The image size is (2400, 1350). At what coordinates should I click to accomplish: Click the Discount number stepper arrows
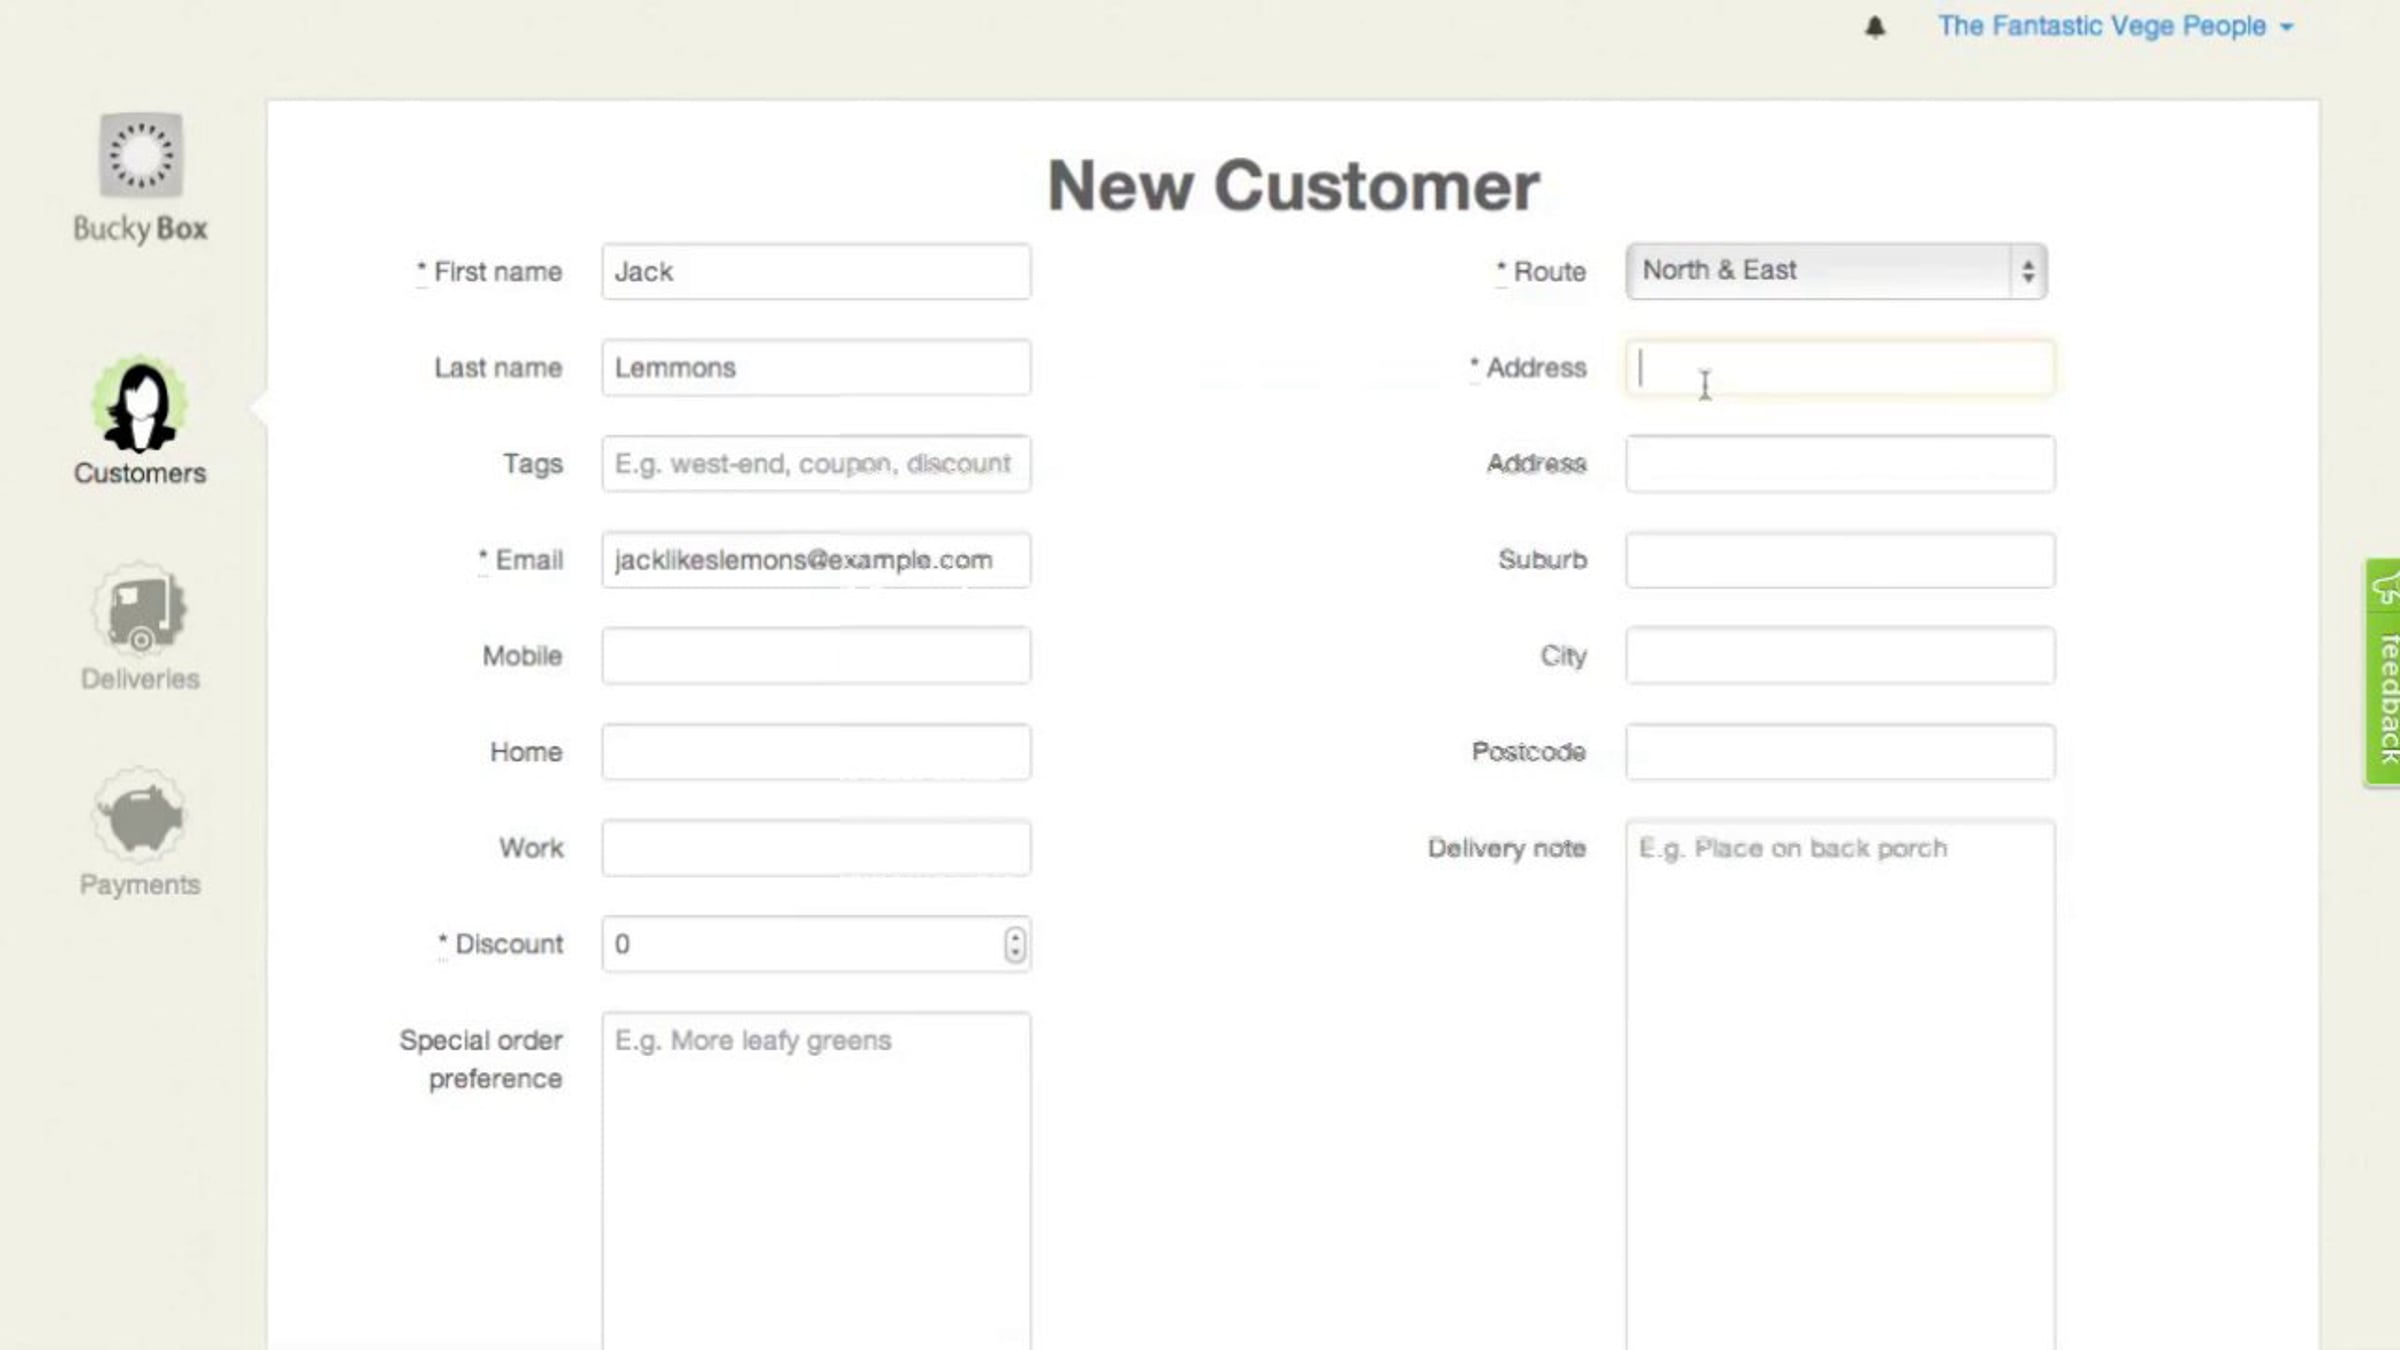pos(1014,944)
